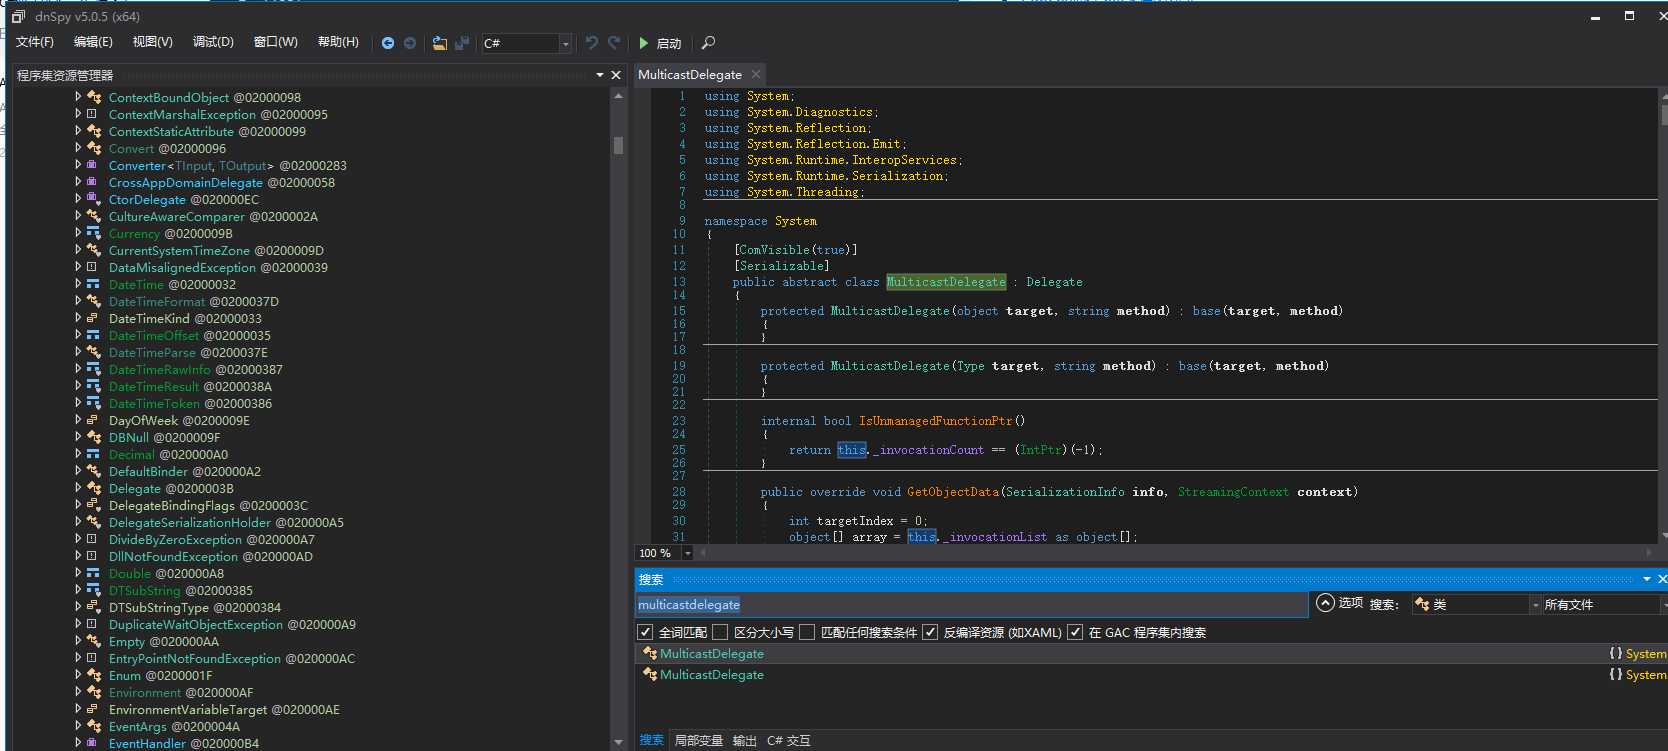
Task: Uncheck 在 GAC 程序集内搜索 option
Action: coord(1075,632)
